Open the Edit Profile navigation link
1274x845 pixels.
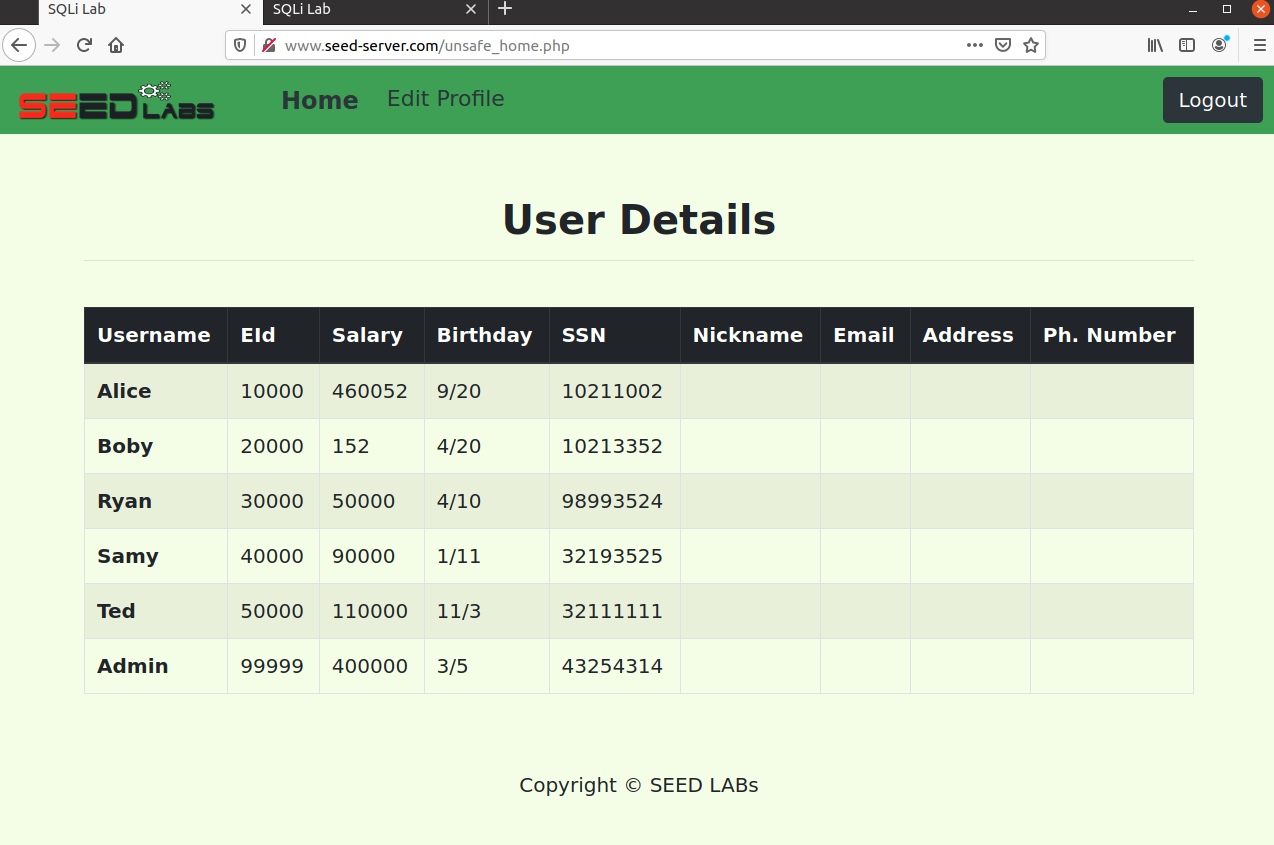[446, 98]
